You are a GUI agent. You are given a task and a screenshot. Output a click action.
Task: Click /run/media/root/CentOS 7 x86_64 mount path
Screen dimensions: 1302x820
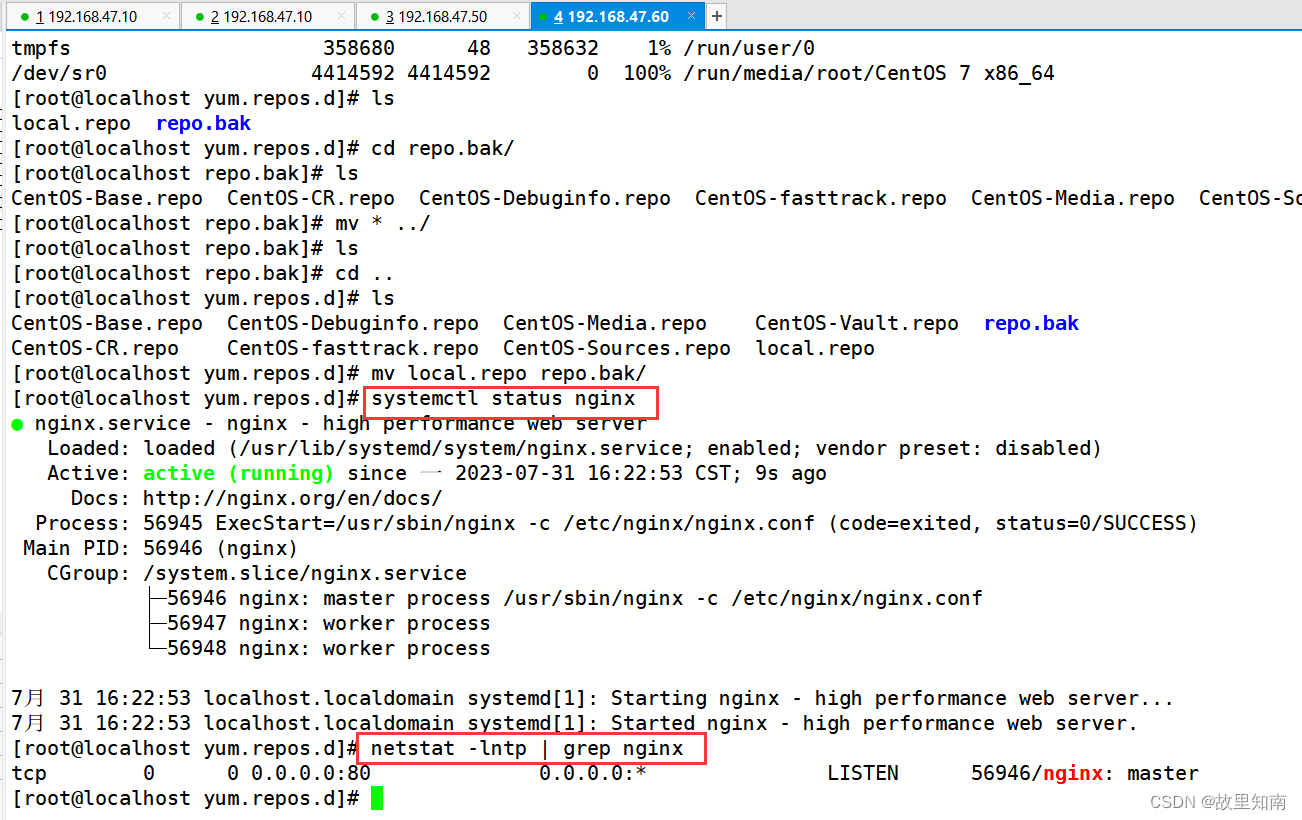pyautogui.click(x=869, y=73)
